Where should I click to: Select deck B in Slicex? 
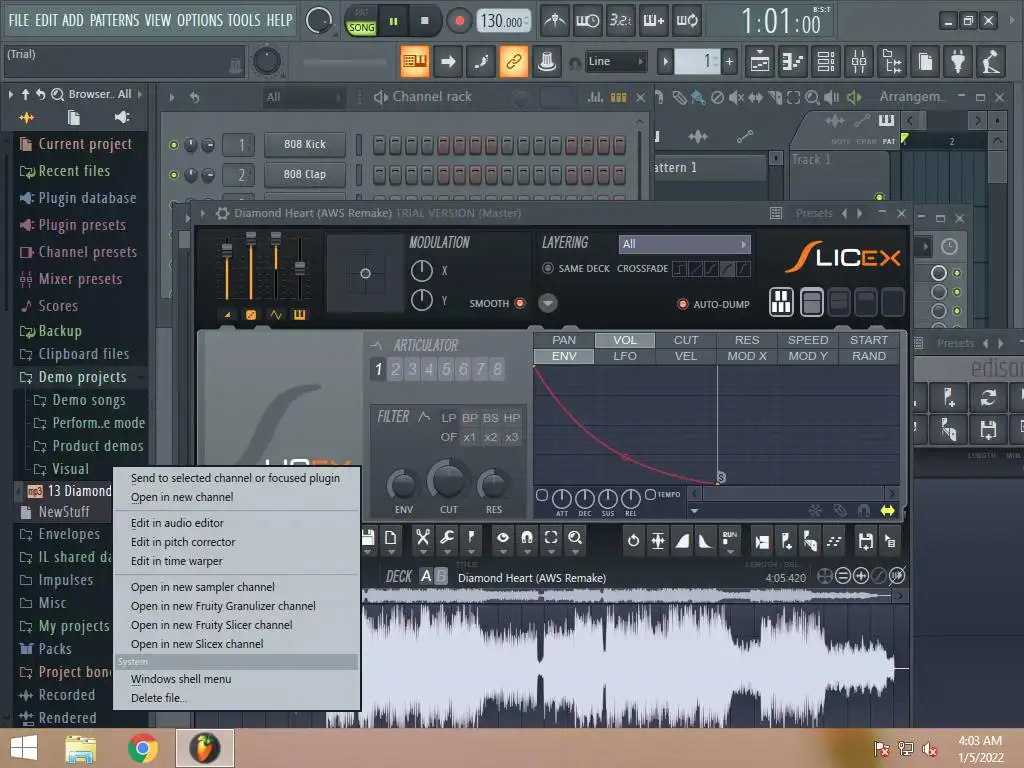[441, 576]
